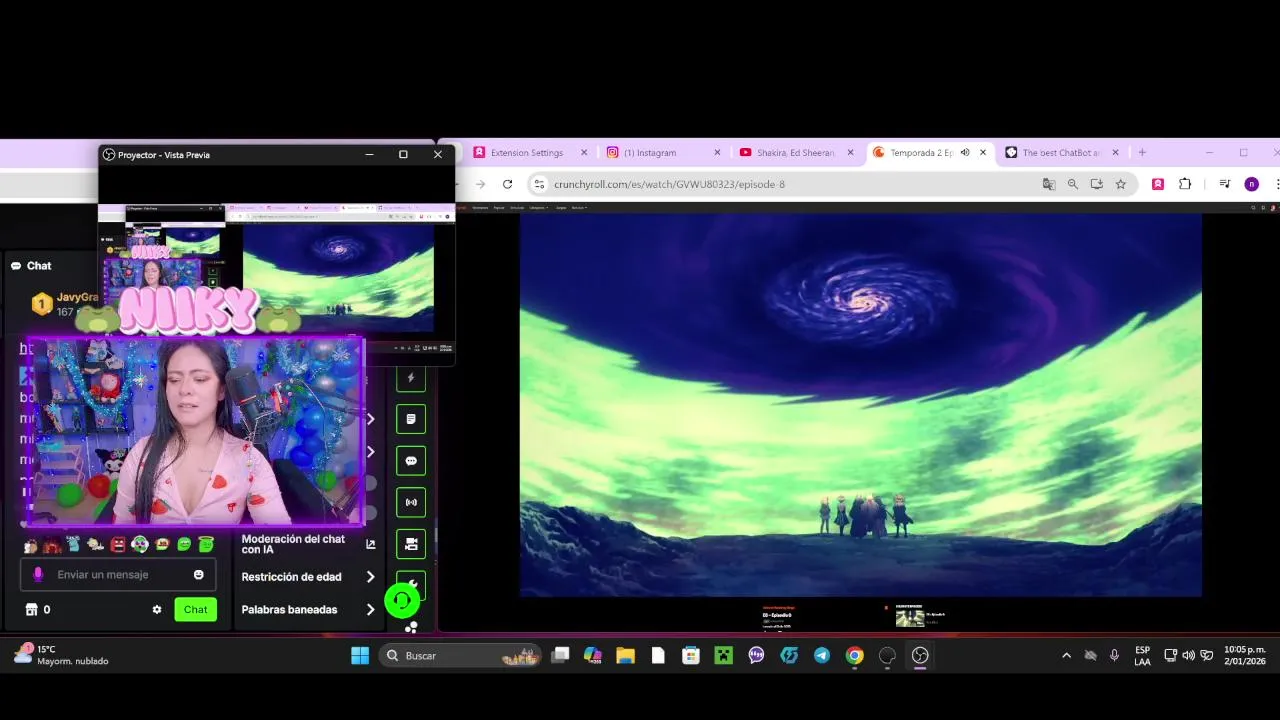The width and height of the screenshot is (1280, 720).
Task: Click the Crunchyroll video player
Action: [x=860, y=405]
